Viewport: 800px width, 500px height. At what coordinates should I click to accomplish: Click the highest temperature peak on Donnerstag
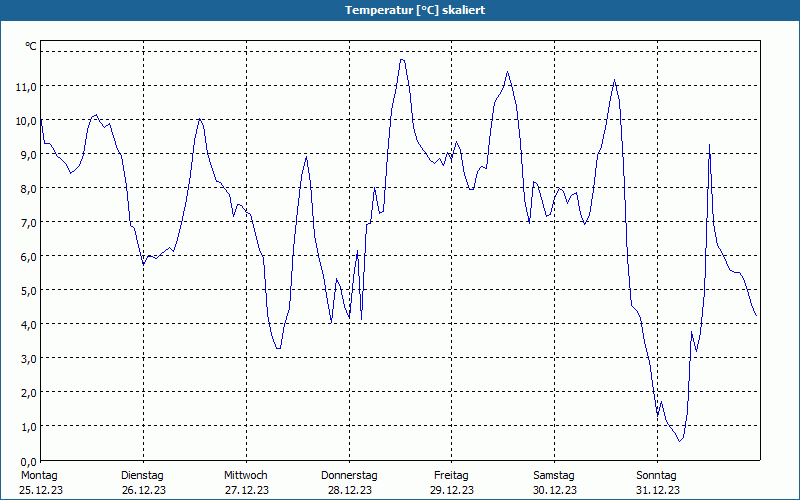point(402,60)
